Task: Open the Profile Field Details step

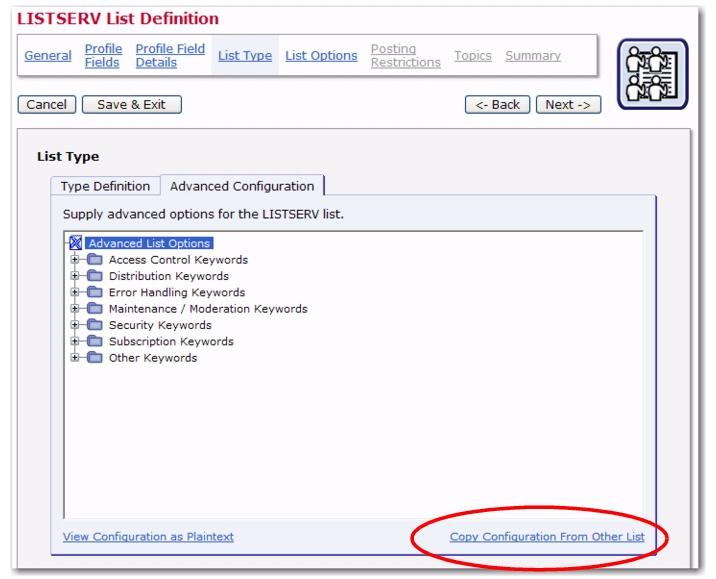Action: pos(170,56)
